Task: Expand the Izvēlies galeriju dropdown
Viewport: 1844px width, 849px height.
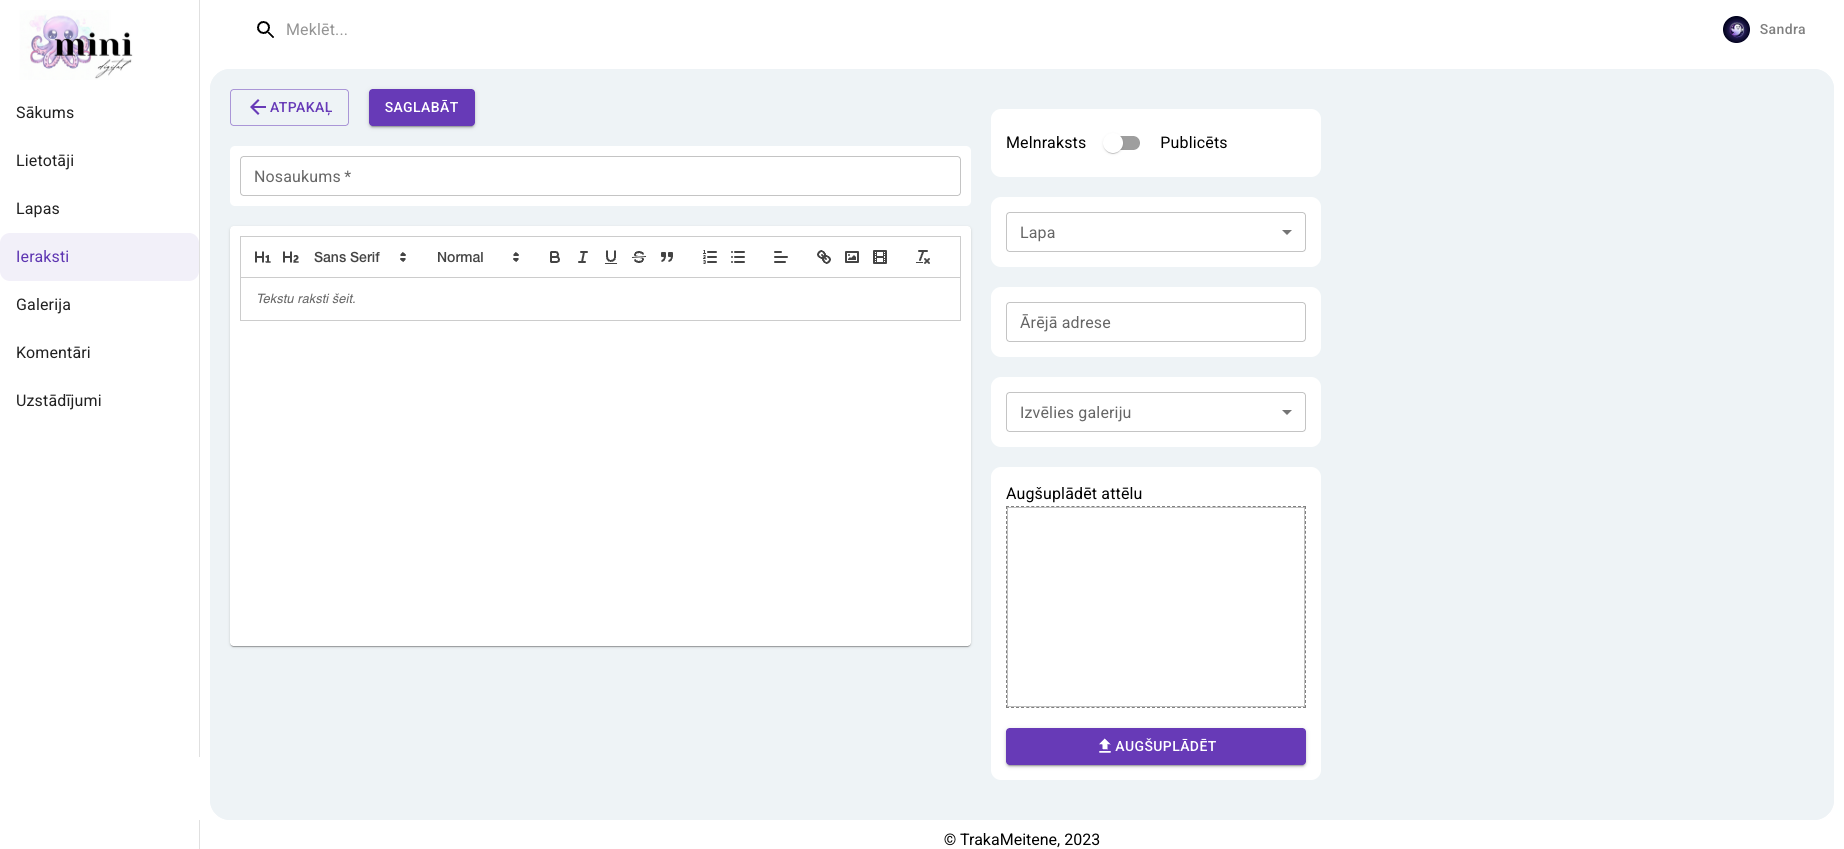Action: [1155, 412]
